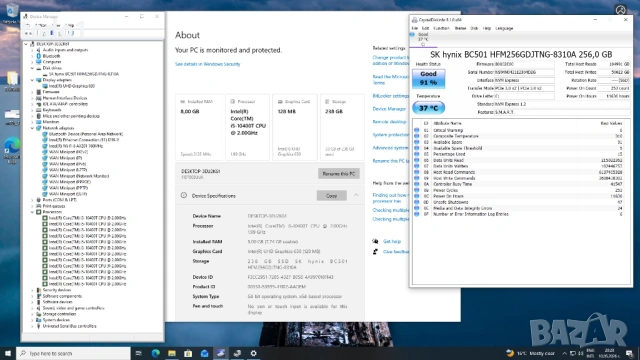
Task: Launch Microsoft Edge from the taskbar
Action: pos(156,353)
